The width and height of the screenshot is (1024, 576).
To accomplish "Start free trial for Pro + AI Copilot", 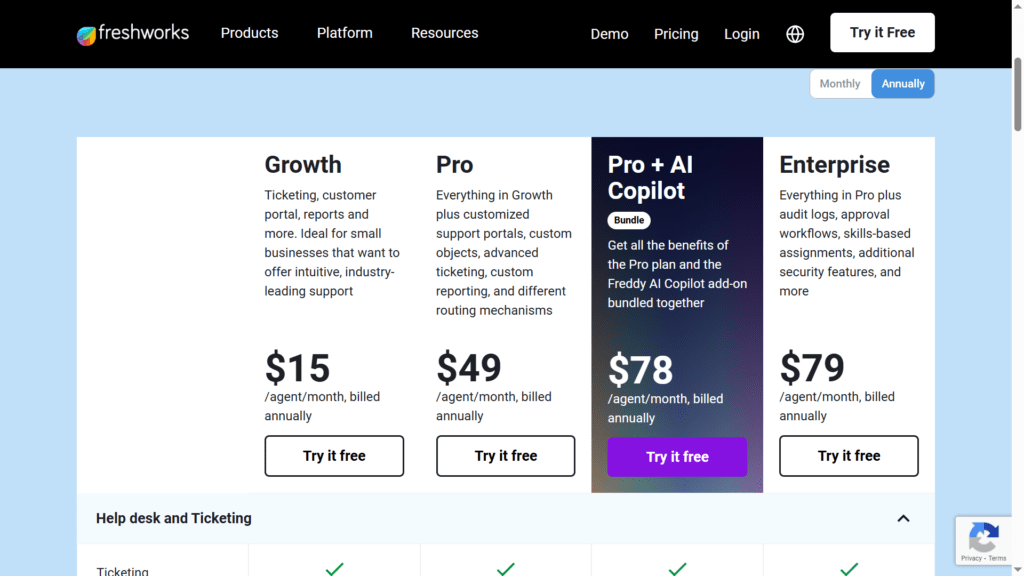I will (677, 457).
